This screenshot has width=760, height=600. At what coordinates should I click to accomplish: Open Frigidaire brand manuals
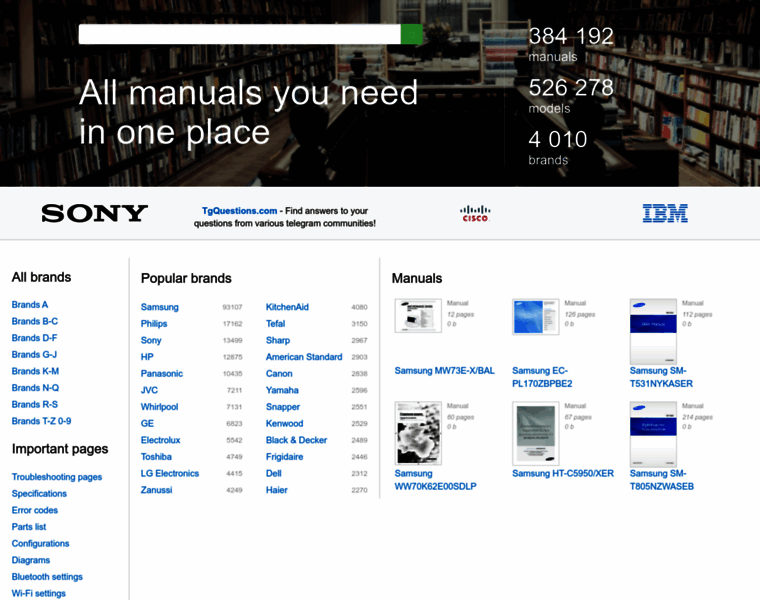point(284,457)
